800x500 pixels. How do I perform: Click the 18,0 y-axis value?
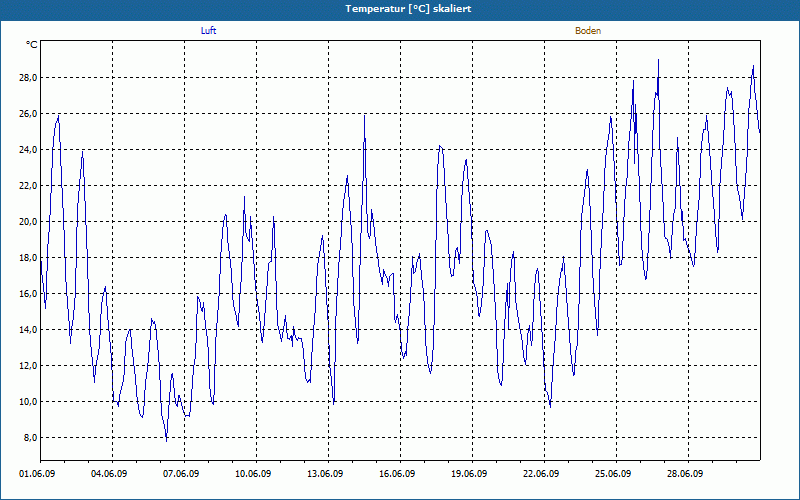(28, 258)
